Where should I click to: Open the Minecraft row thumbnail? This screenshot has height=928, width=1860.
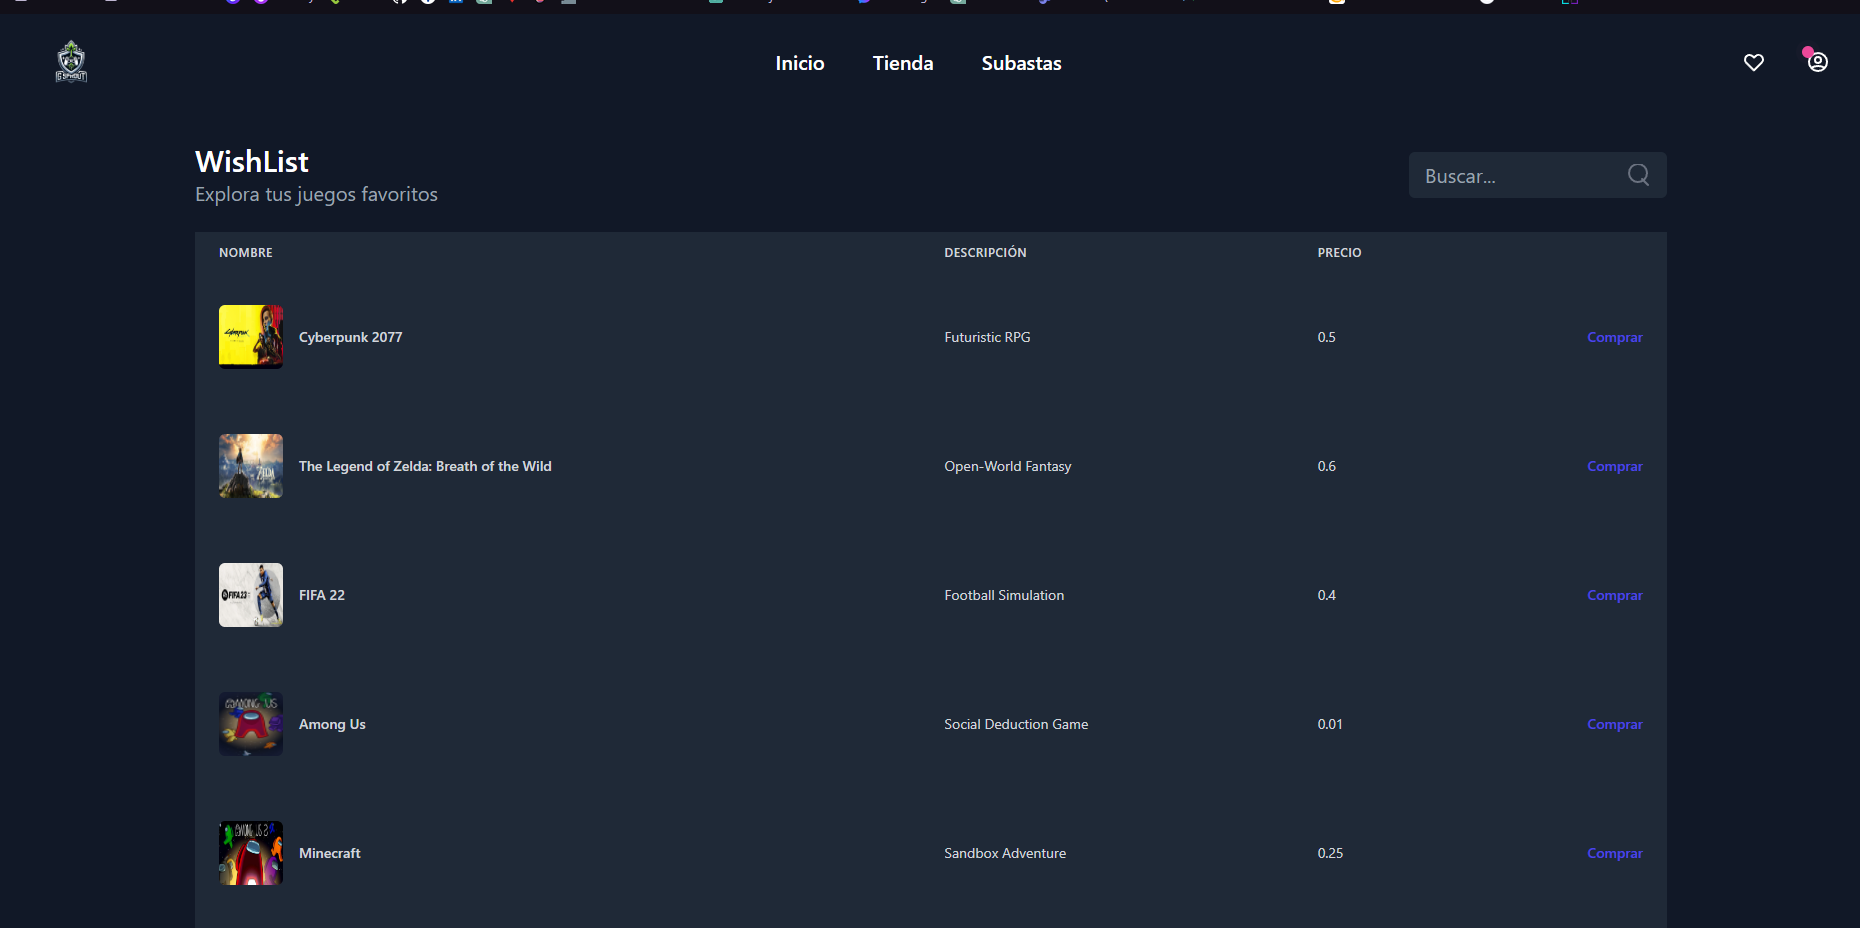(x=251, y=853)
